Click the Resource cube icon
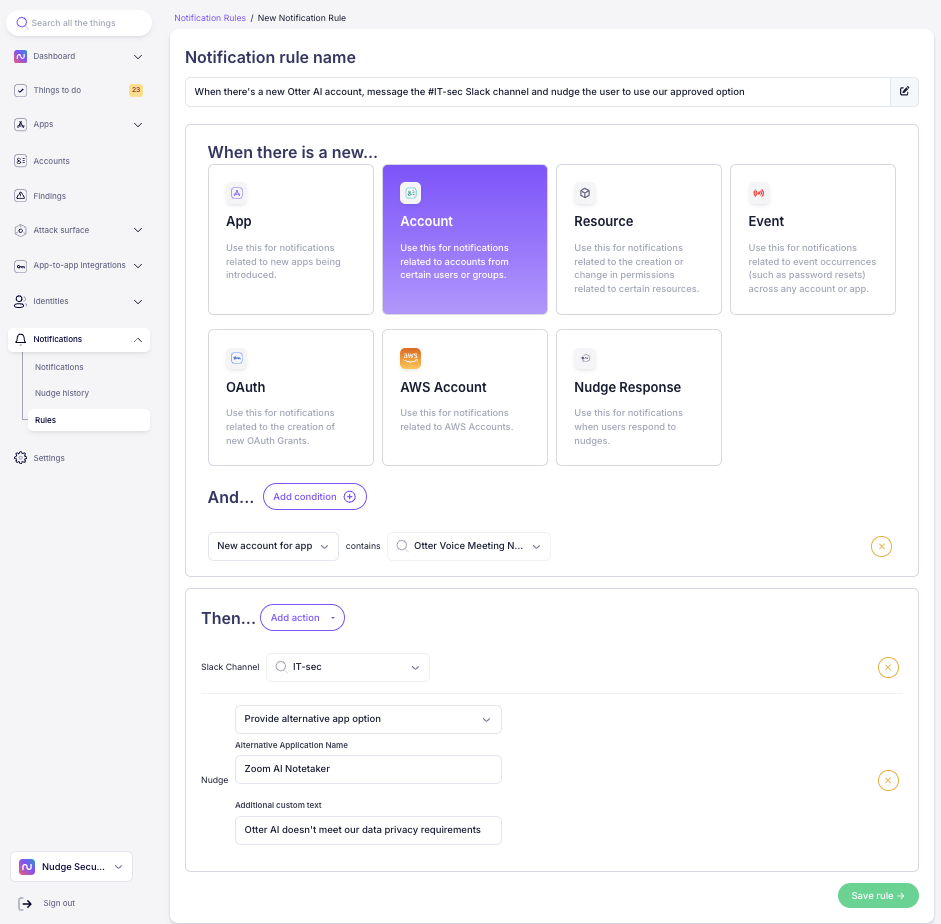 585,193
